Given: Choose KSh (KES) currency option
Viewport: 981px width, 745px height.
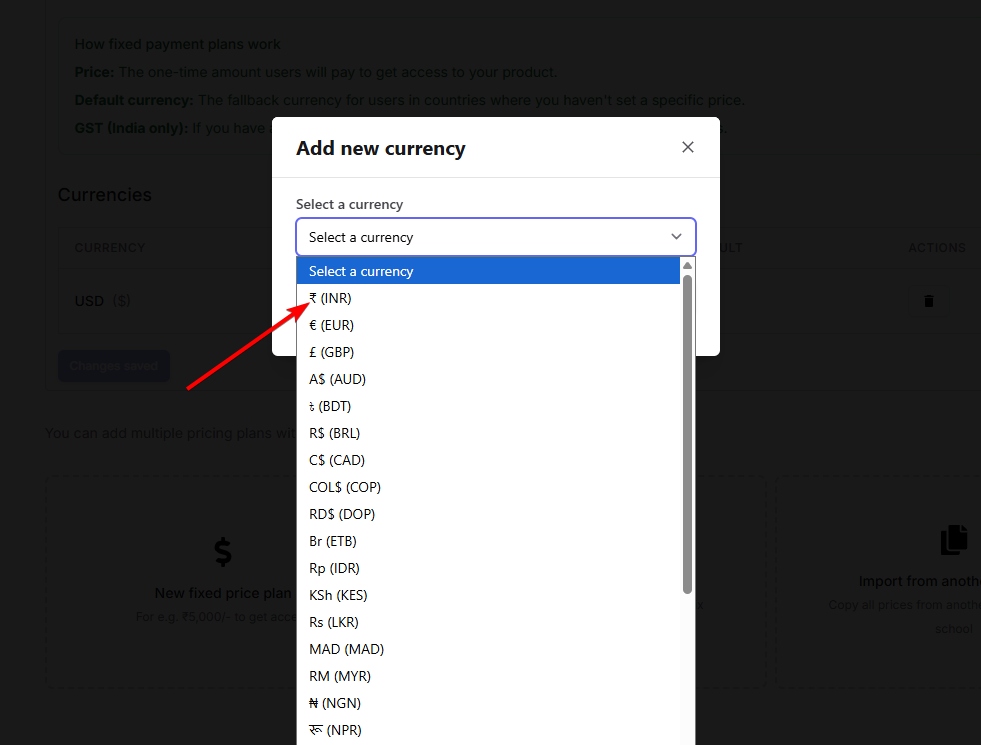Looking at the screenshot, I should 338,595.
